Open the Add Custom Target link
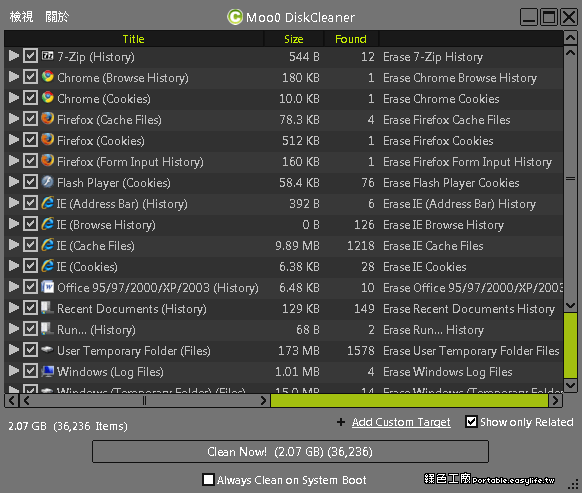582x493 pixels. tap(401, 422)
